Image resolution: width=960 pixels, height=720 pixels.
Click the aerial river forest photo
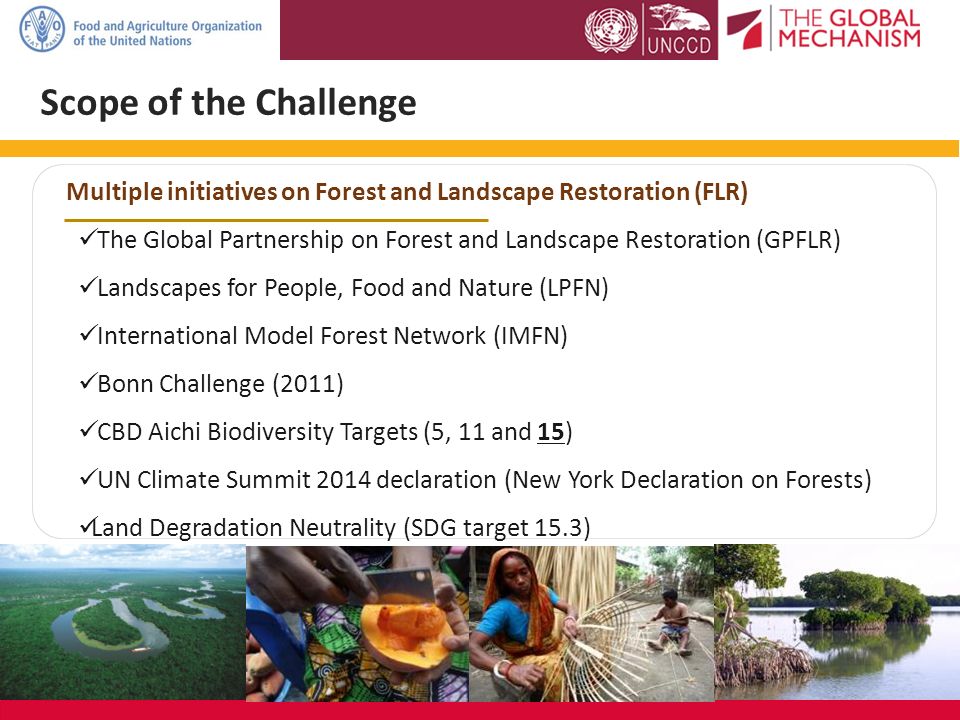122,622
